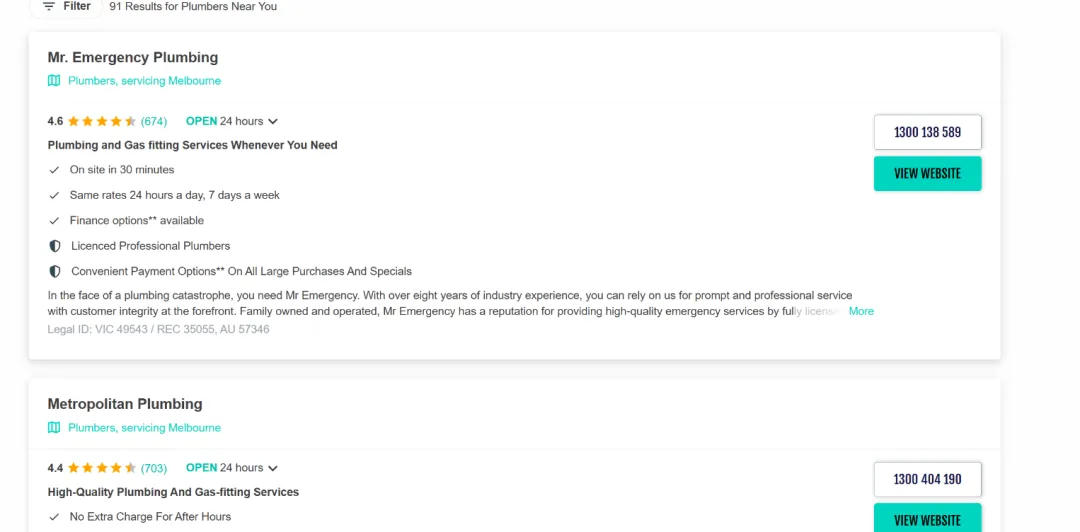Screen dimensions: 1080x532
Task: Expand Mr. Emergency Plumbing opening hours
Action: point(273,122)
